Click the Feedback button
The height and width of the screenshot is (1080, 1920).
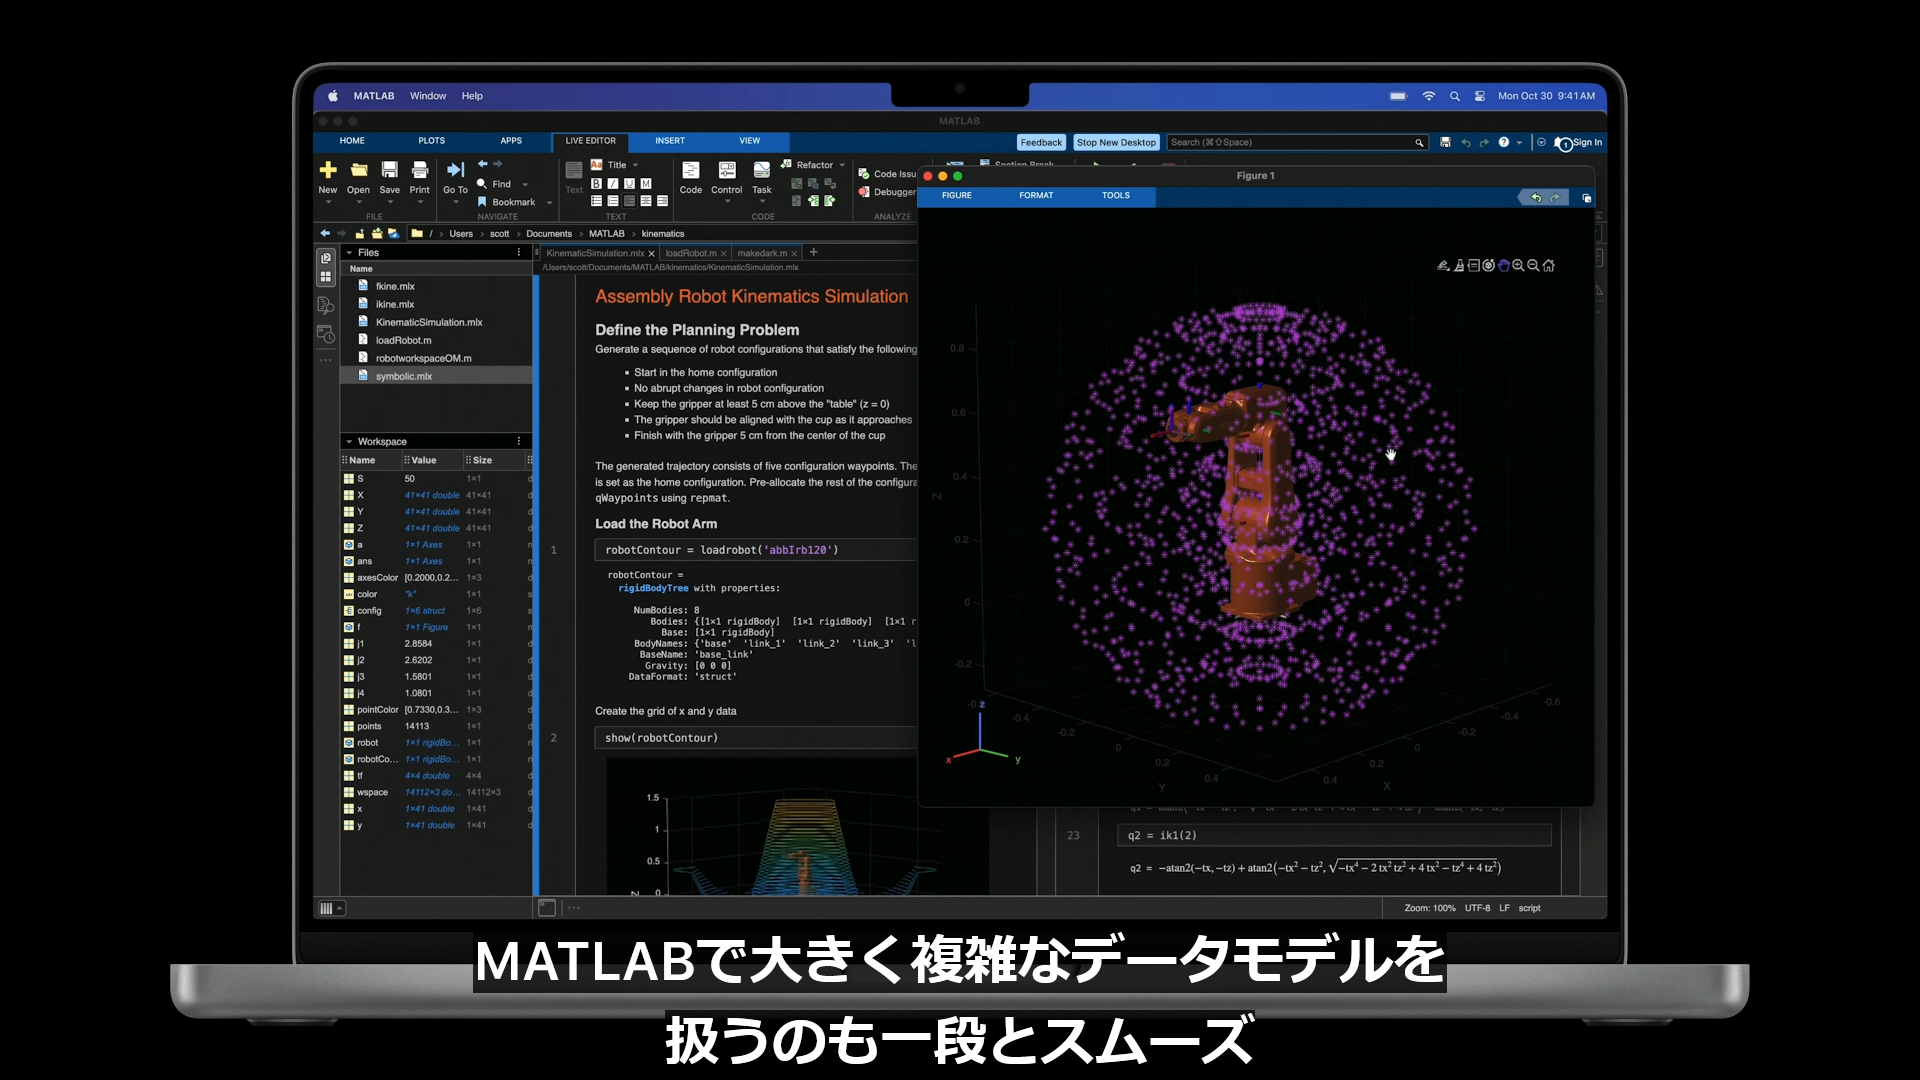click(x=1041, y=143)
